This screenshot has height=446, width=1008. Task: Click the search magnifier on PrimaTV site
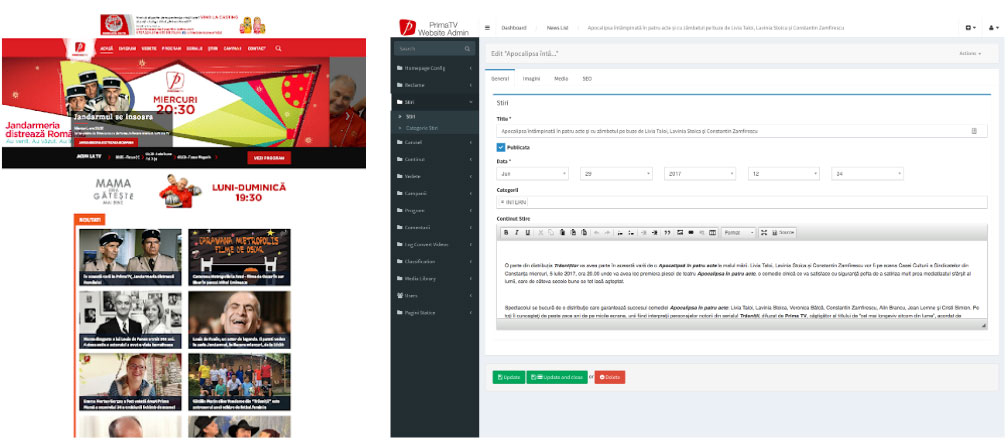[278, 48]
